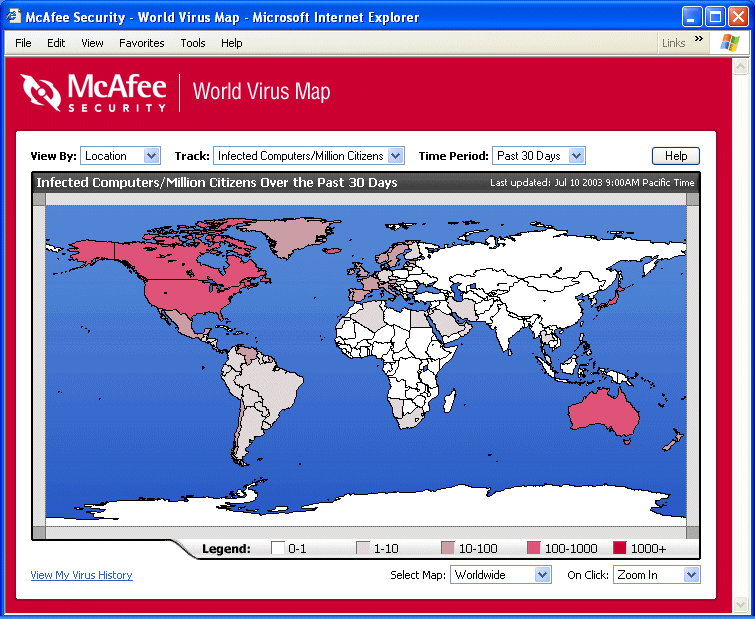Click the page scrollbar down arrow
Image resolution: width=755 pixels, height=619 pixels.
[x=740, y=604]
